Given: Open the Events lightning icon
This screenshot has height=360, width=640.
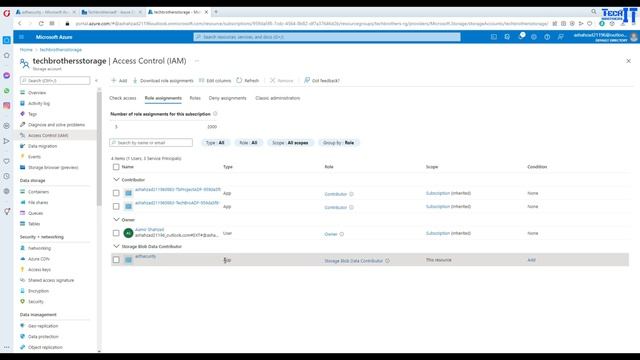Looking at the screenshot, I should 22,156.
